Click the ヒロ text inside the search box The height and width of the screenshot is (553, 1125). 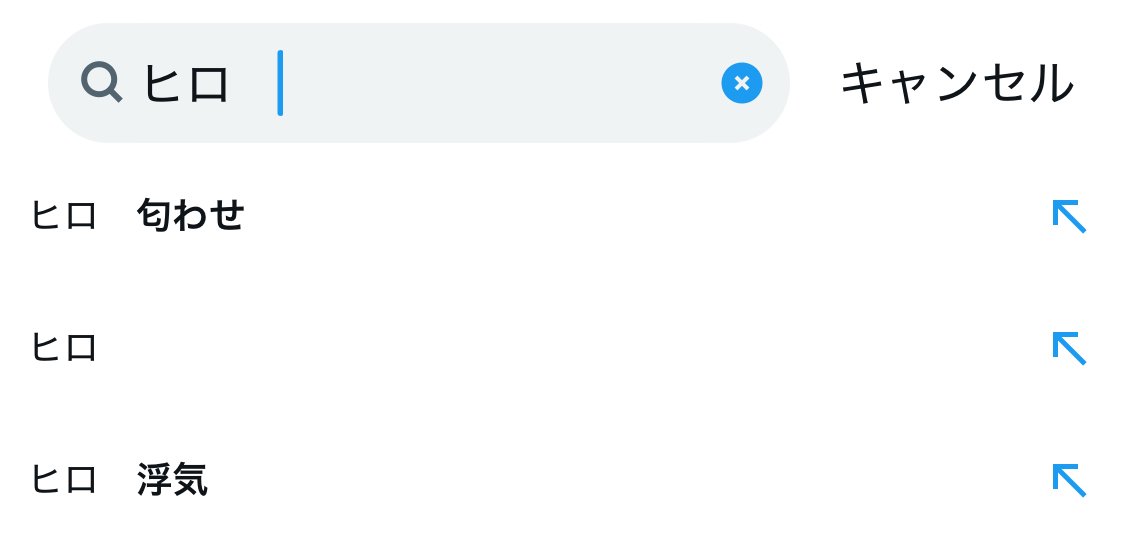pyautogui.click(x=186, y=83)
